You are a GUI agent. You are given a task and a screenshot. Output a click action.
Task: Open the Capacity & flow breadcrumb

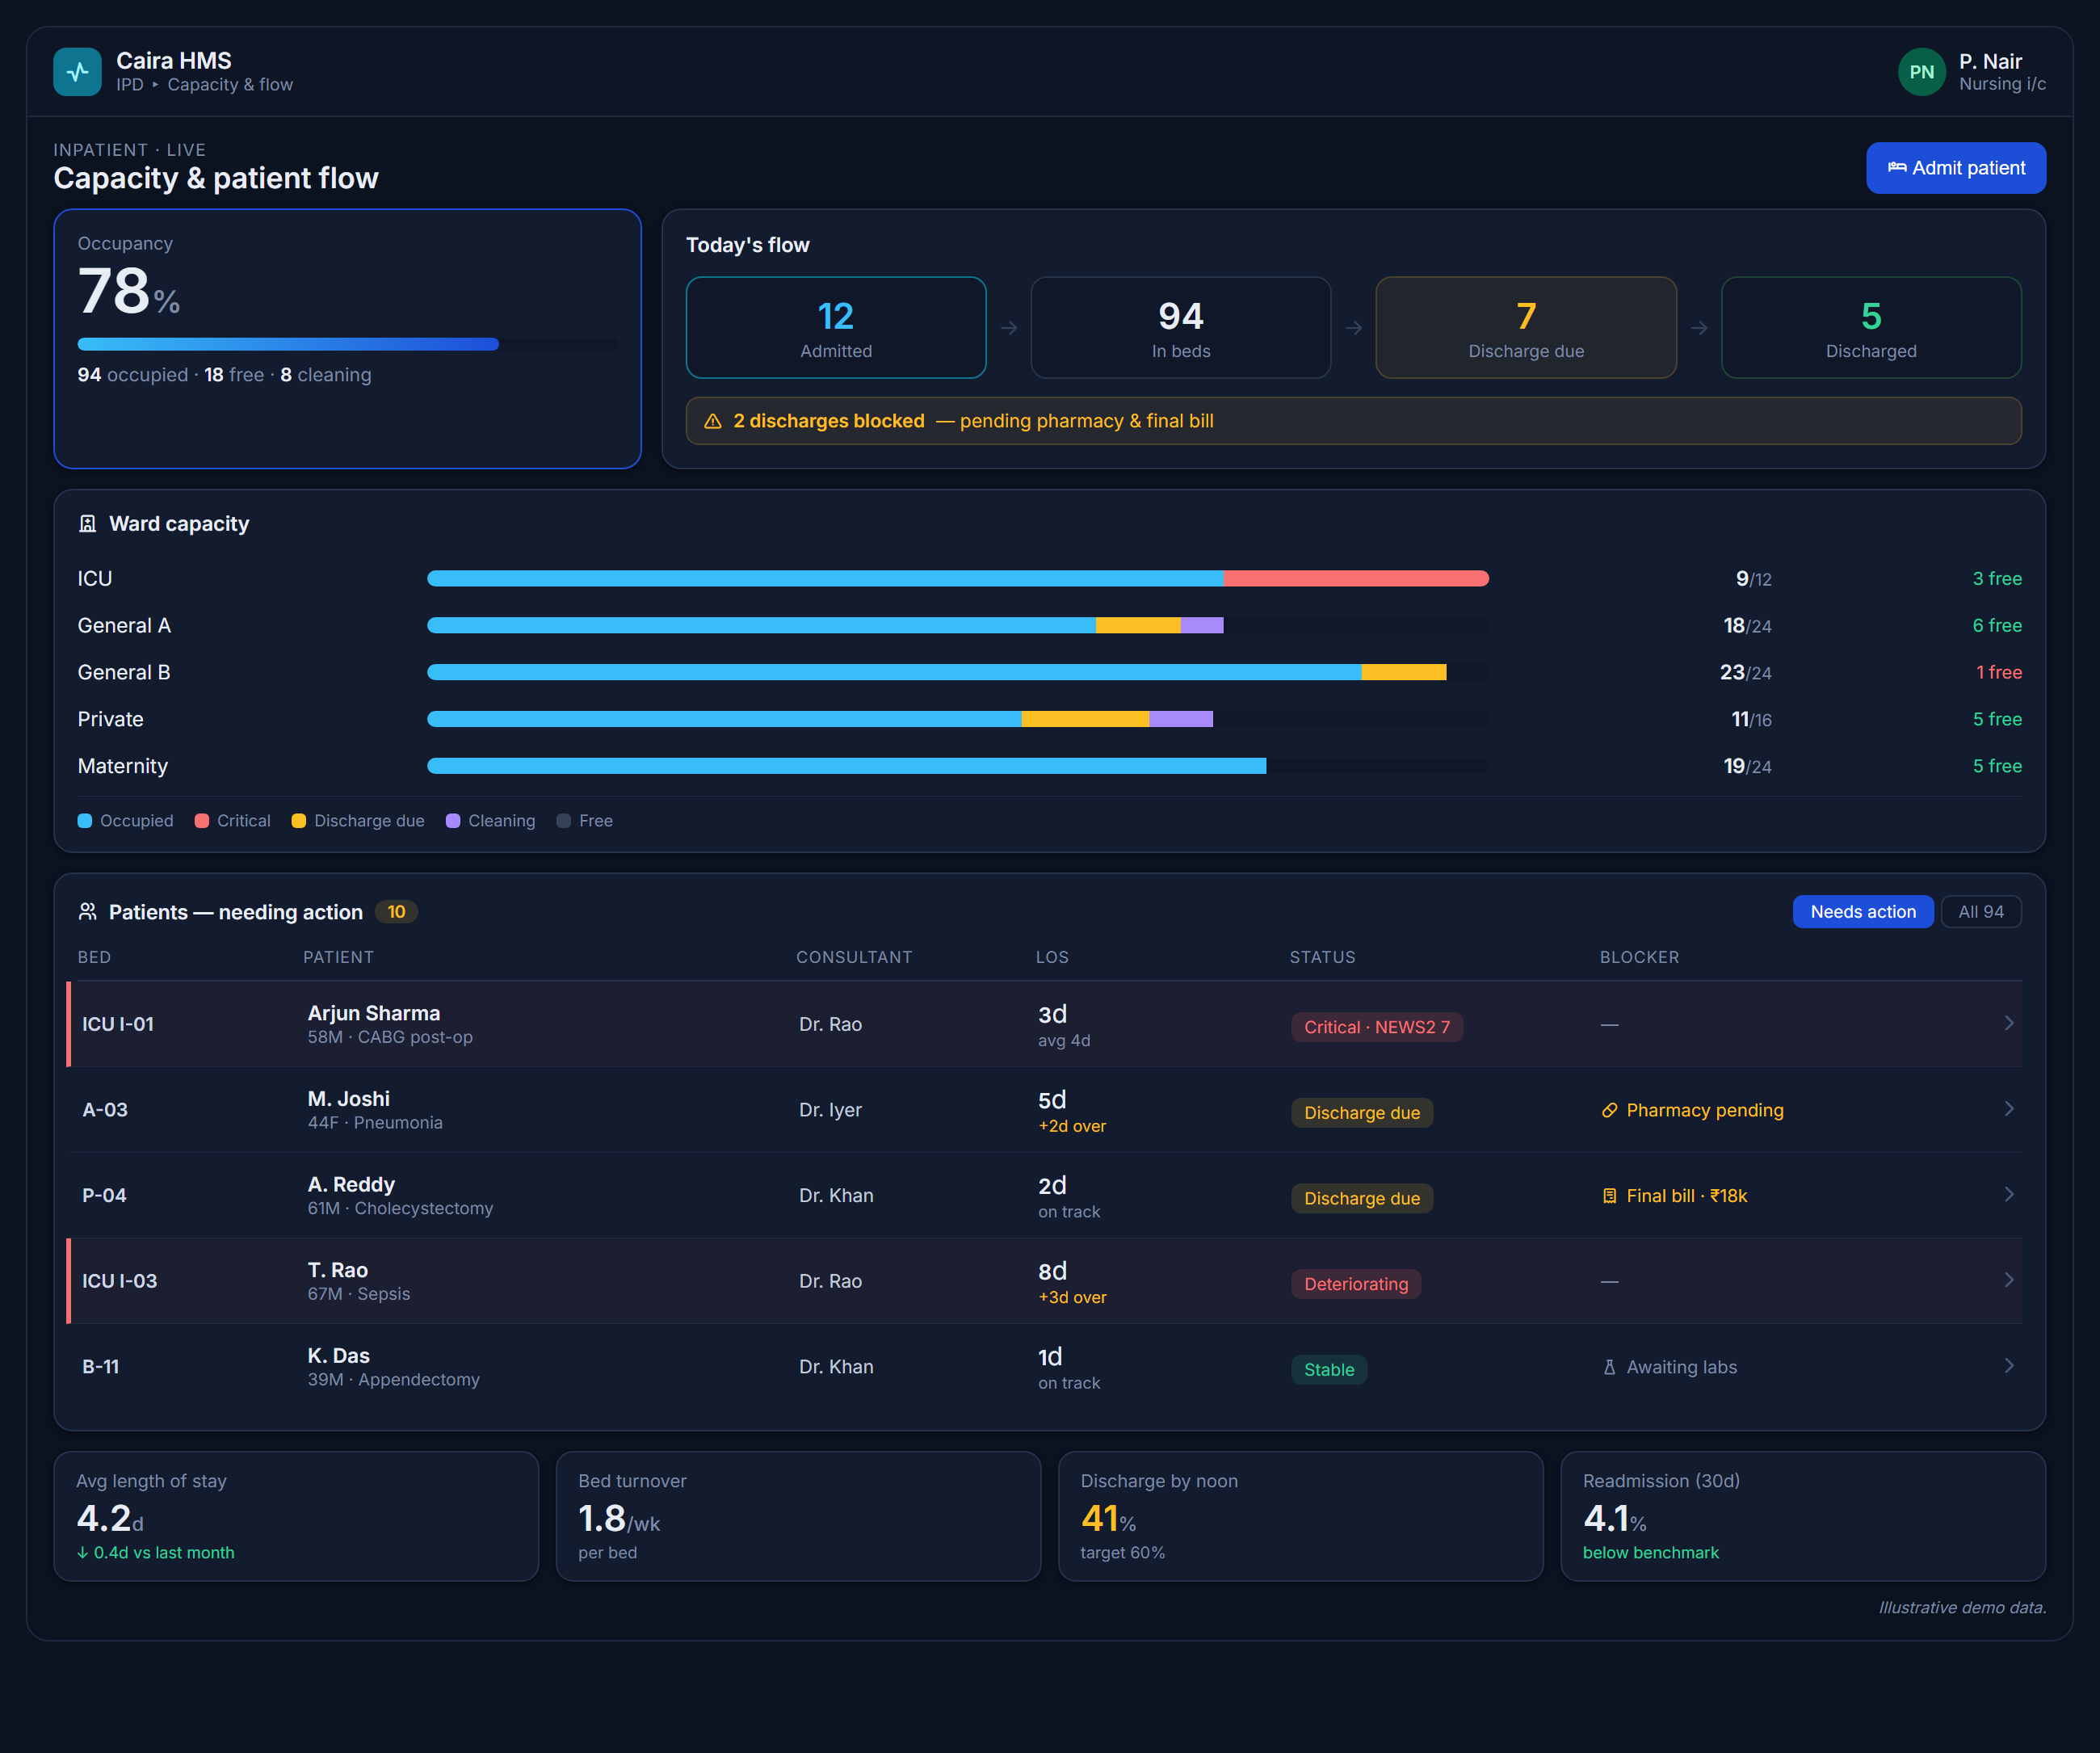pos(230,85)
